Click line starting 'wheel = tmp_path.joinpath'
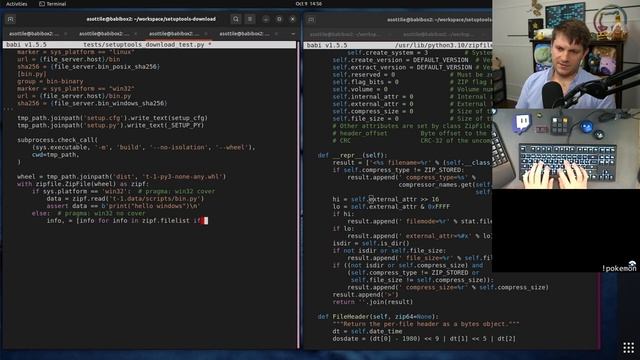Screen dimensions: 640x360 click(121, 177)
